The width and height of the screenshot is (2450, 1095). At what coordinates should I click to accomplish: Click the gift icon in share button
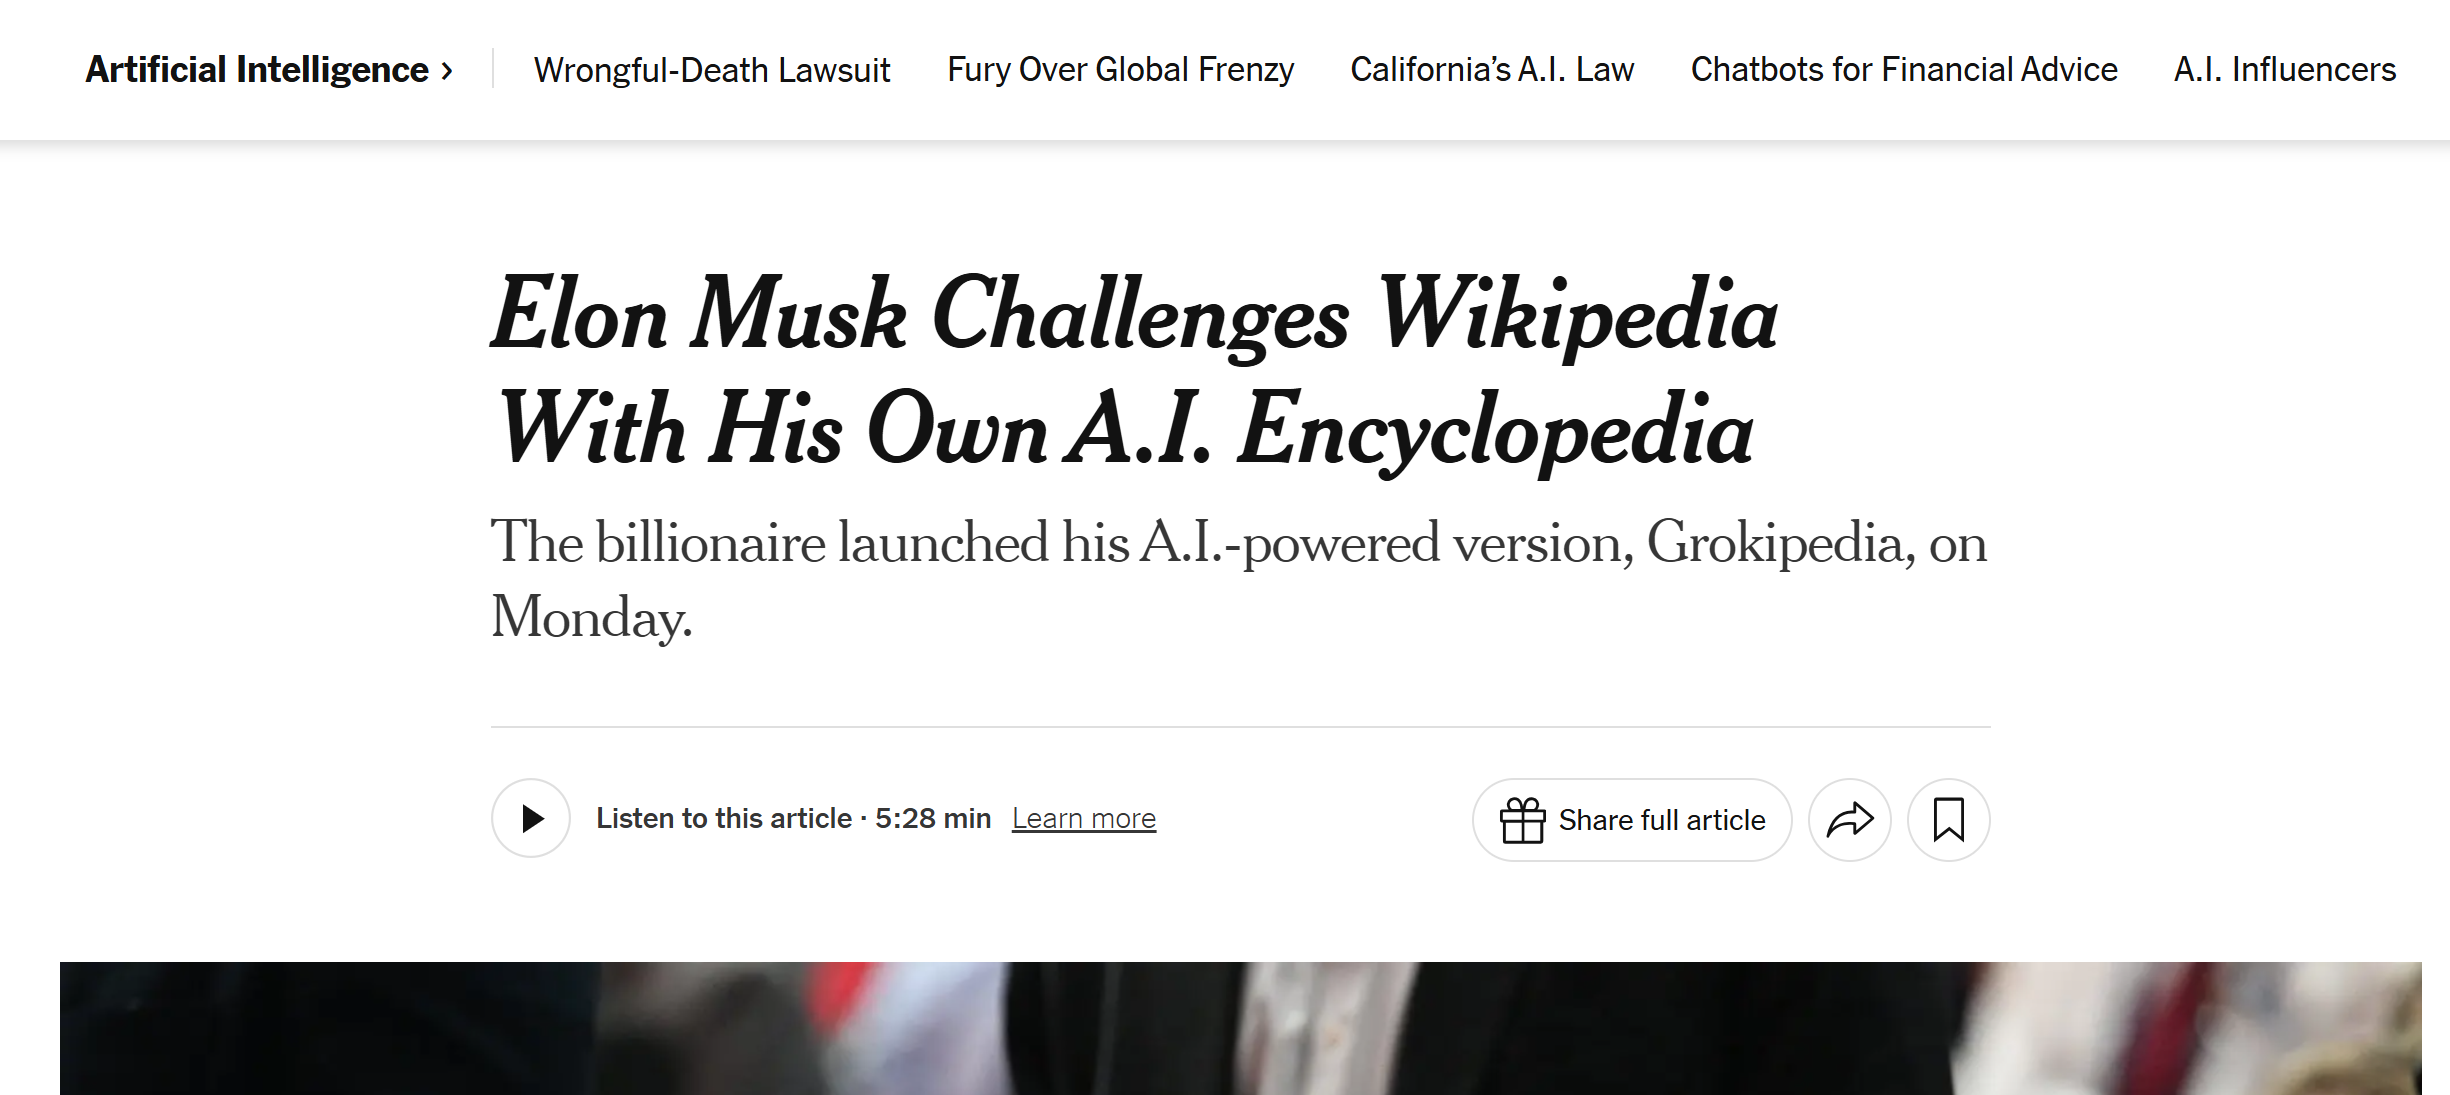click(1522, 820)
